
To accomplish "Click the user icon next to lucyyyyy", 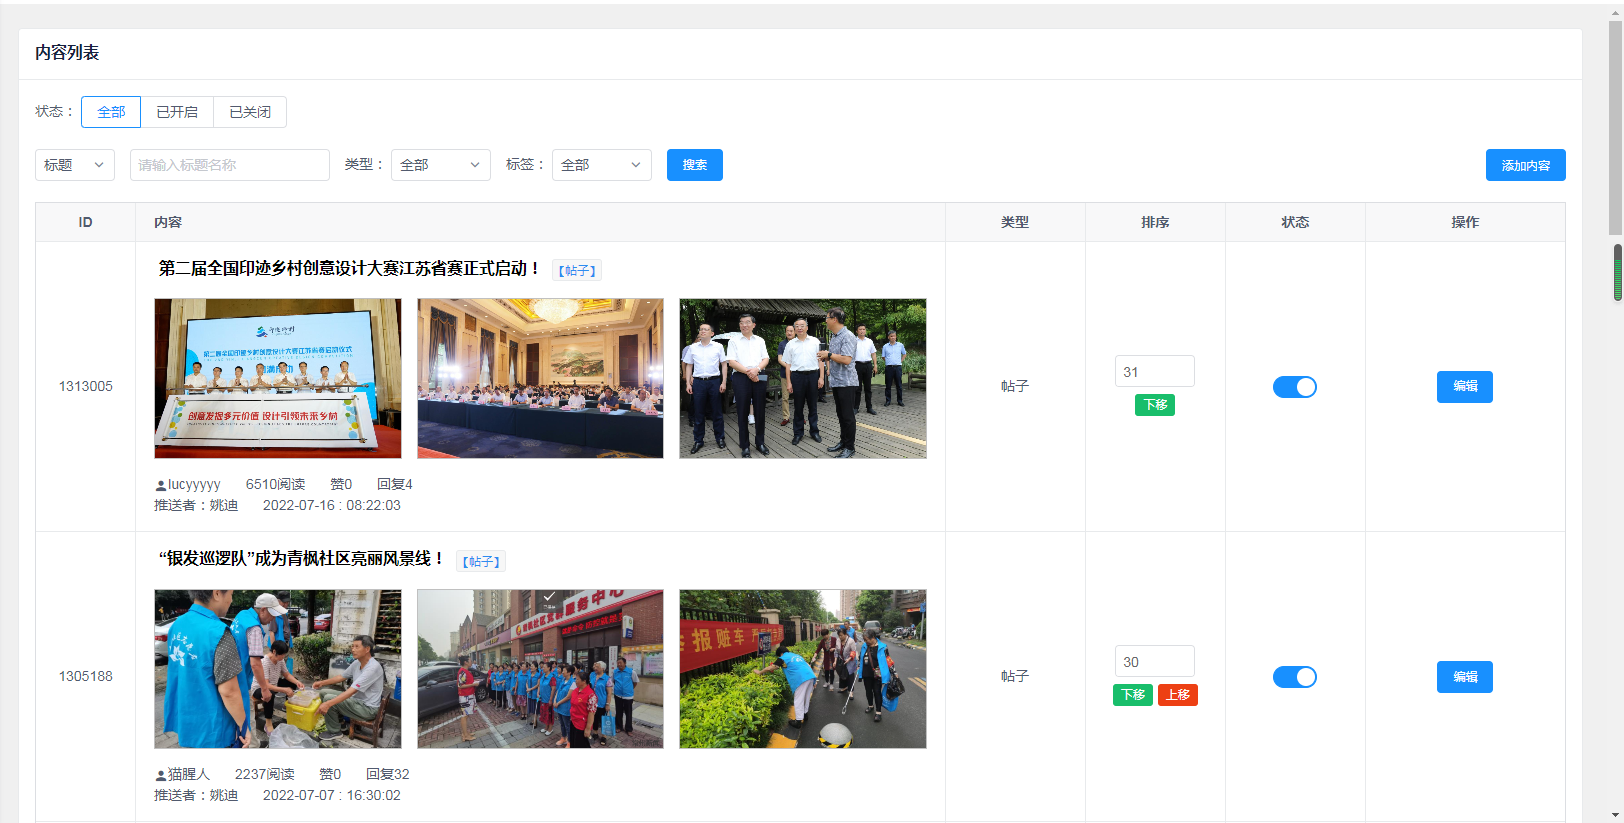I will pyautogui.click(x=160, y=485).
